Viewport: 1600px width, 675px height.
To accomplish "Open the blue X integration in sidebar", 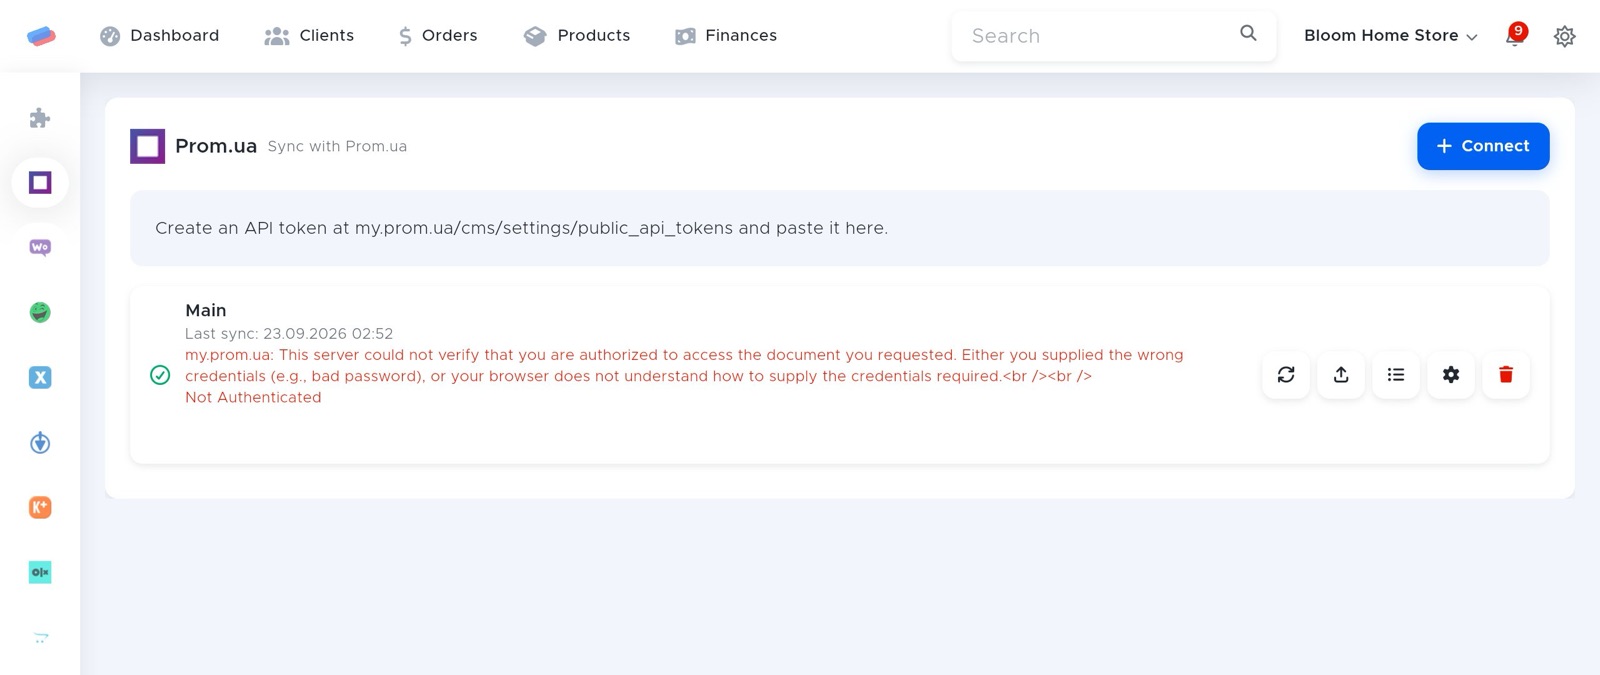I will [40, 378].
